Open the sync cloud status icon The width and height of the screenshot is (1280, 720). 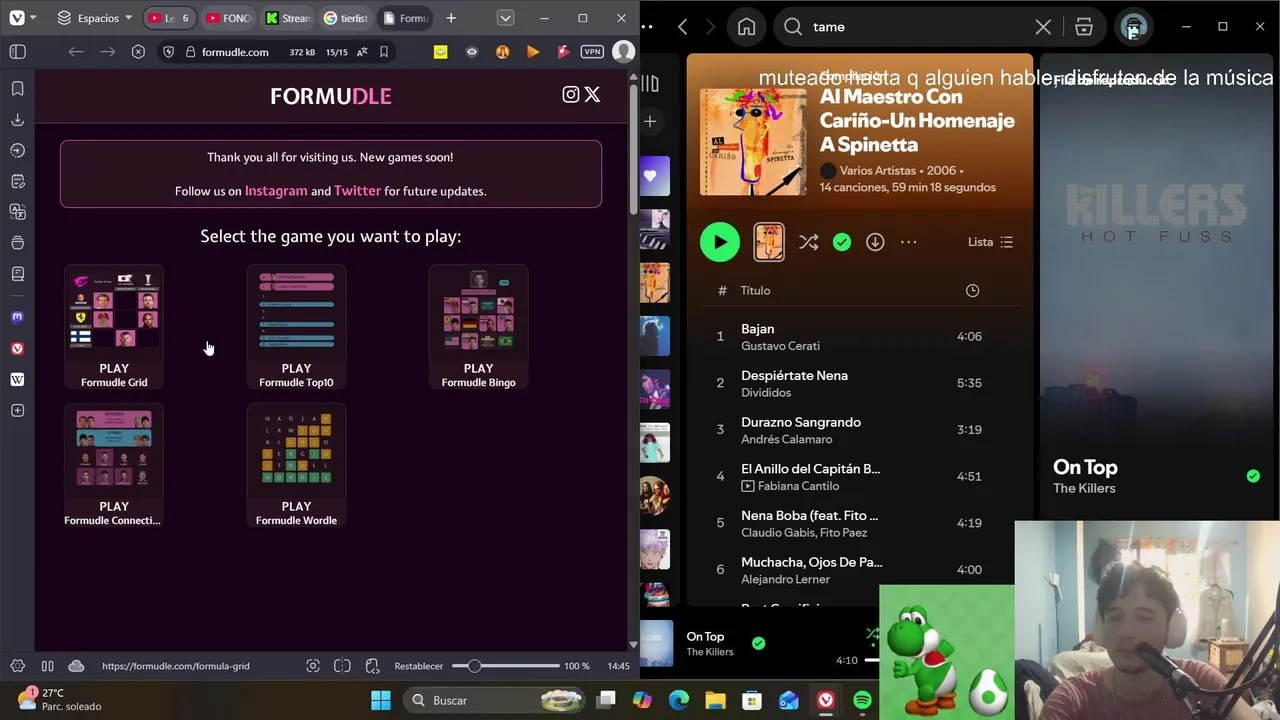76,666
